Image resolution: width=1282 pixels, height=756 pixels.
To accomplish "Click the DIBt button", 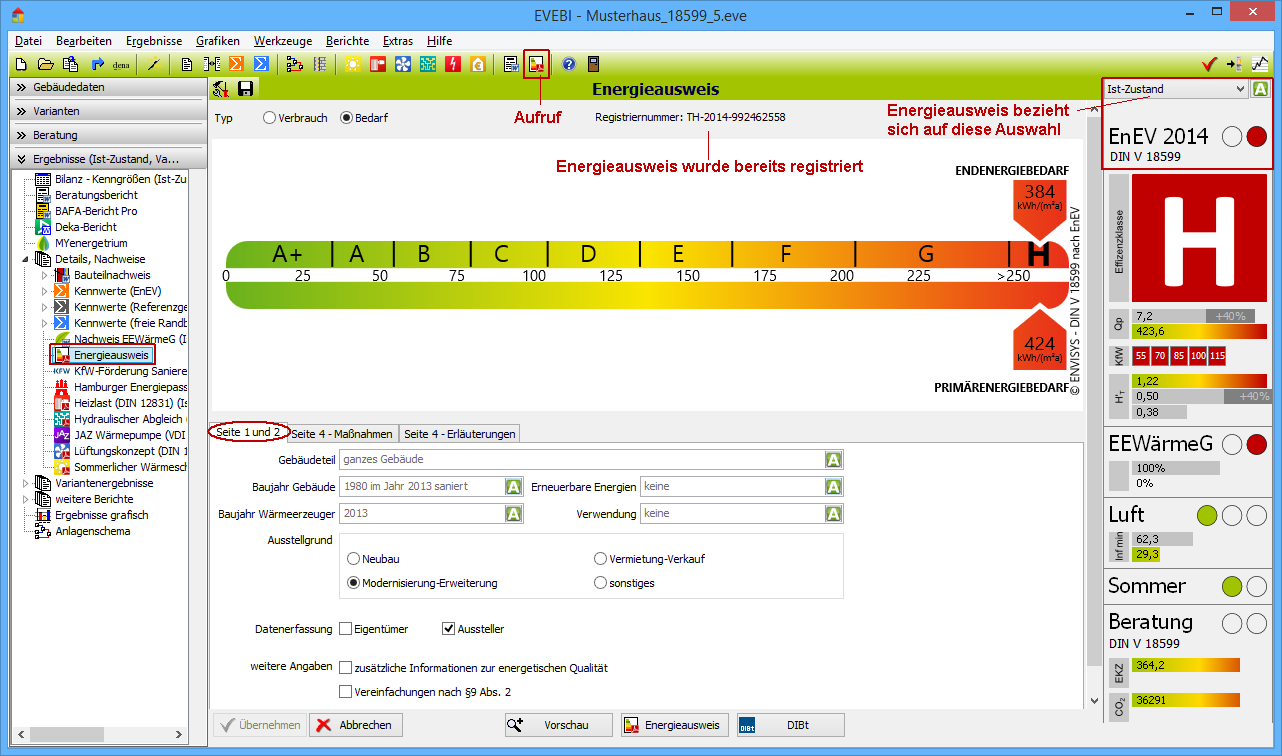I will [x=790, y=725].
